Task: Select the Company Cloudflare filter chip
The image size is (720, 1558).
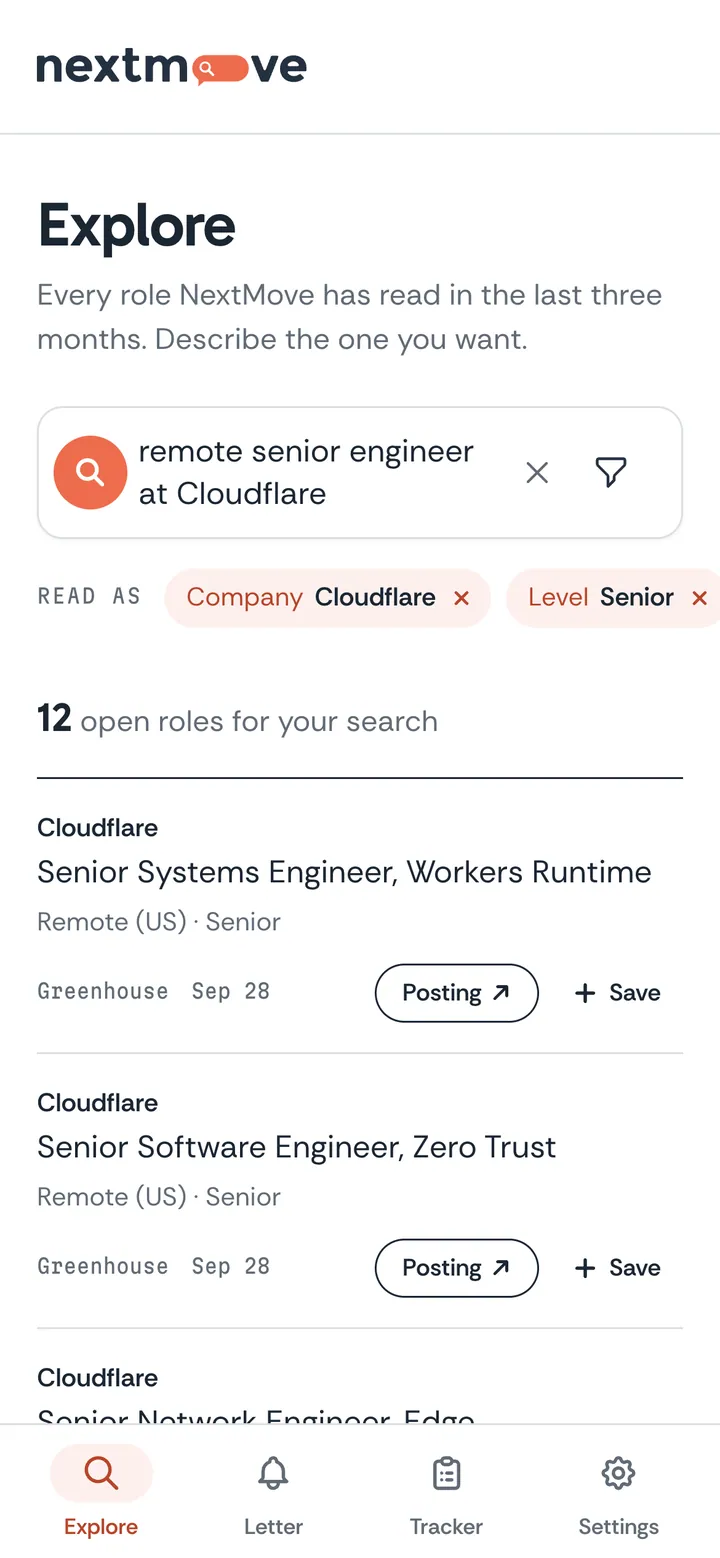Action: (x=327, y=598)
